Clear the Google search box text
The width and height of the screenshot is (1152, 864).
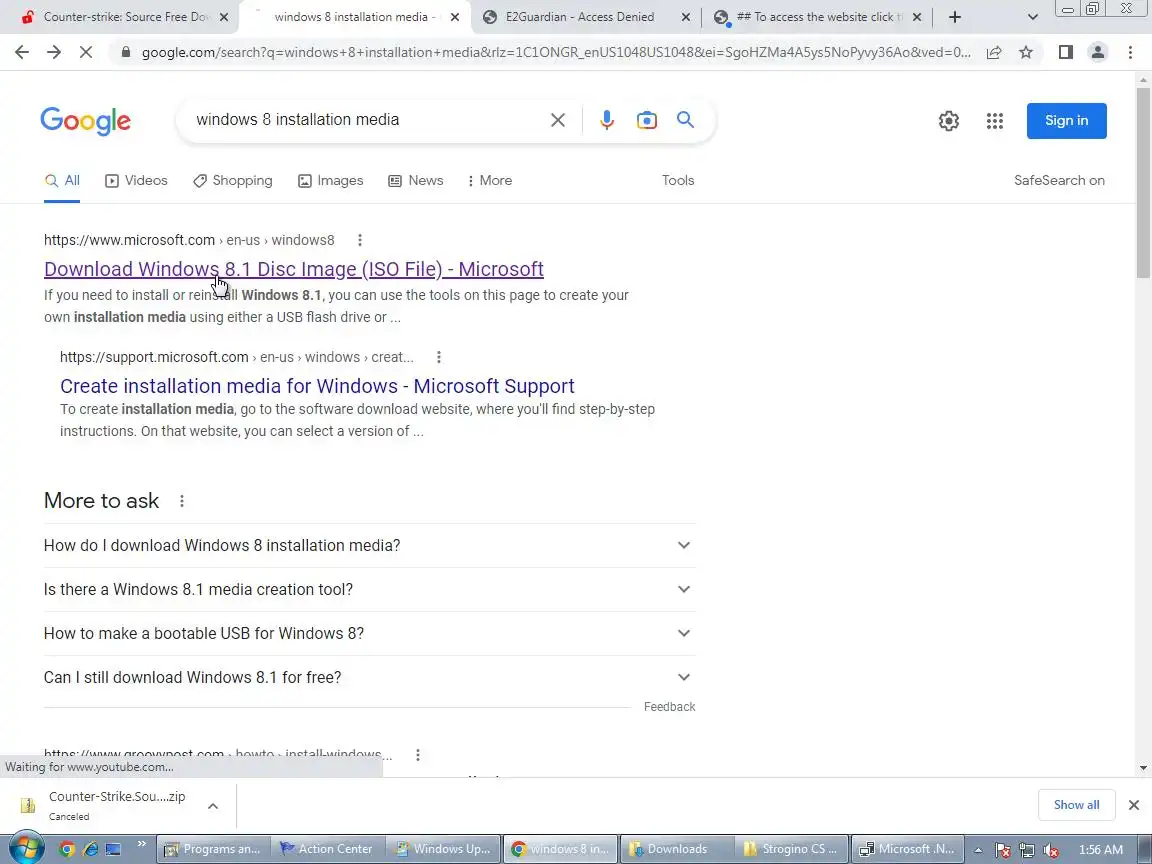tap(558, 120)
